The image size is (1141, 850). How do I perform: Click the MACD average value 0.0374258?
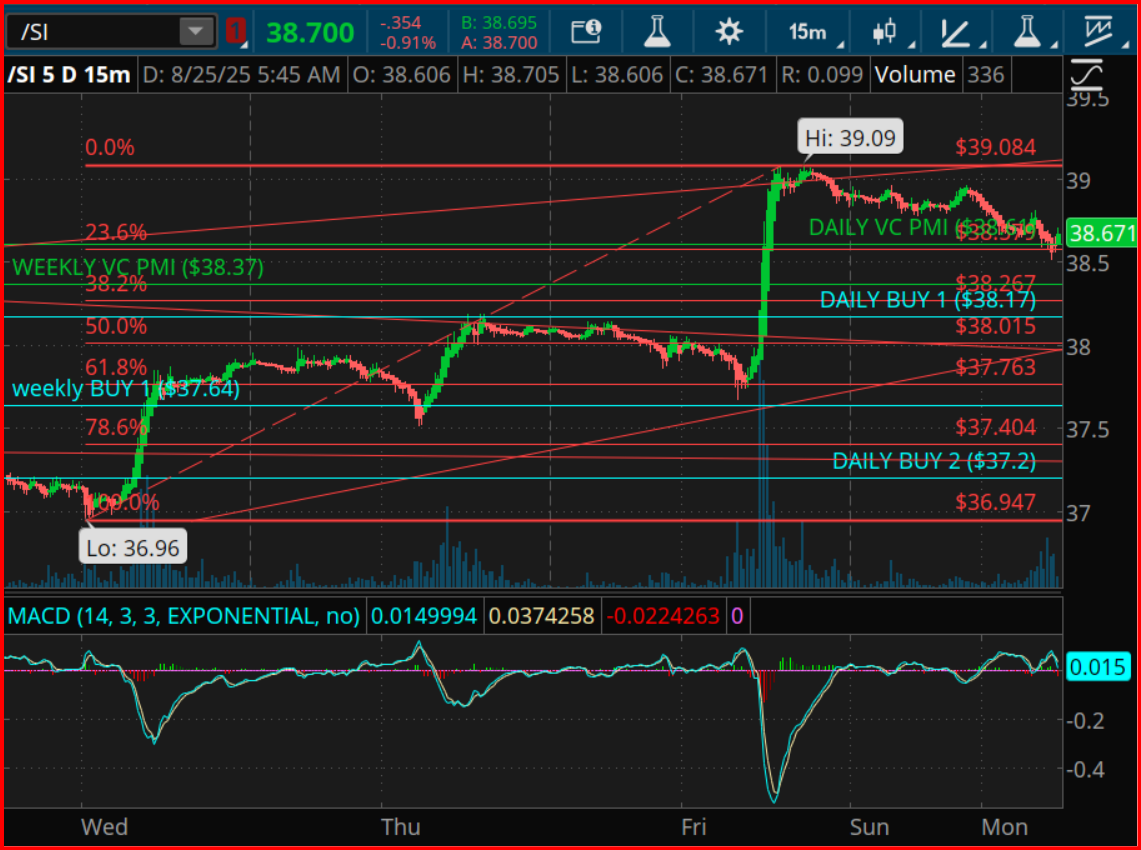pos(541,616)
